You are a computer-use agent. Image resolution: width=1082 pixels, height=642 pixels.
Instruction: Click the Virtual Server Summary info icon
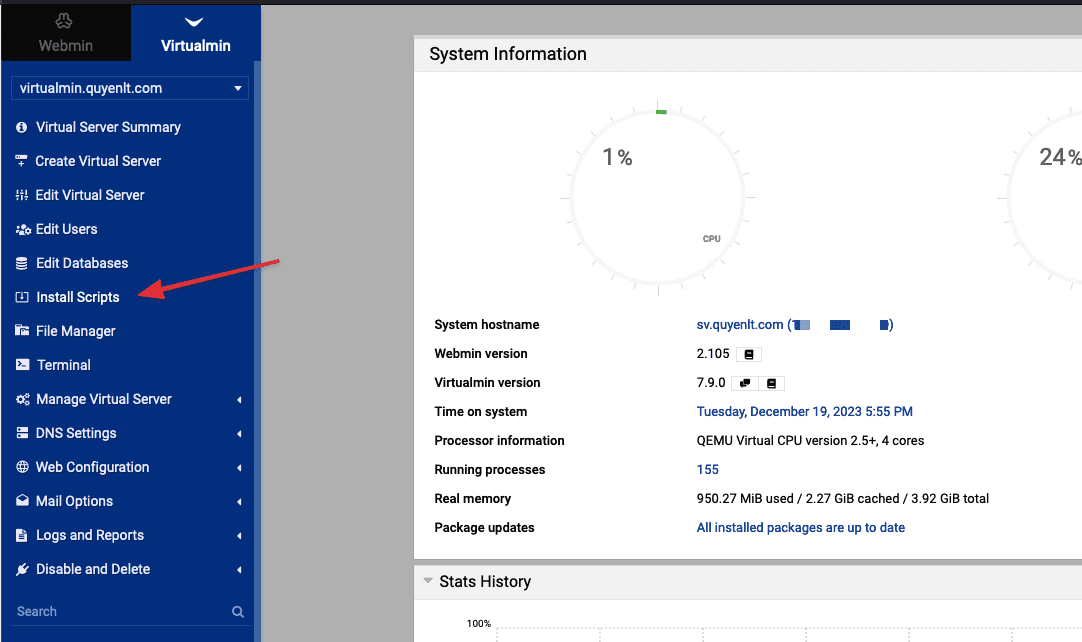point(21,128)
